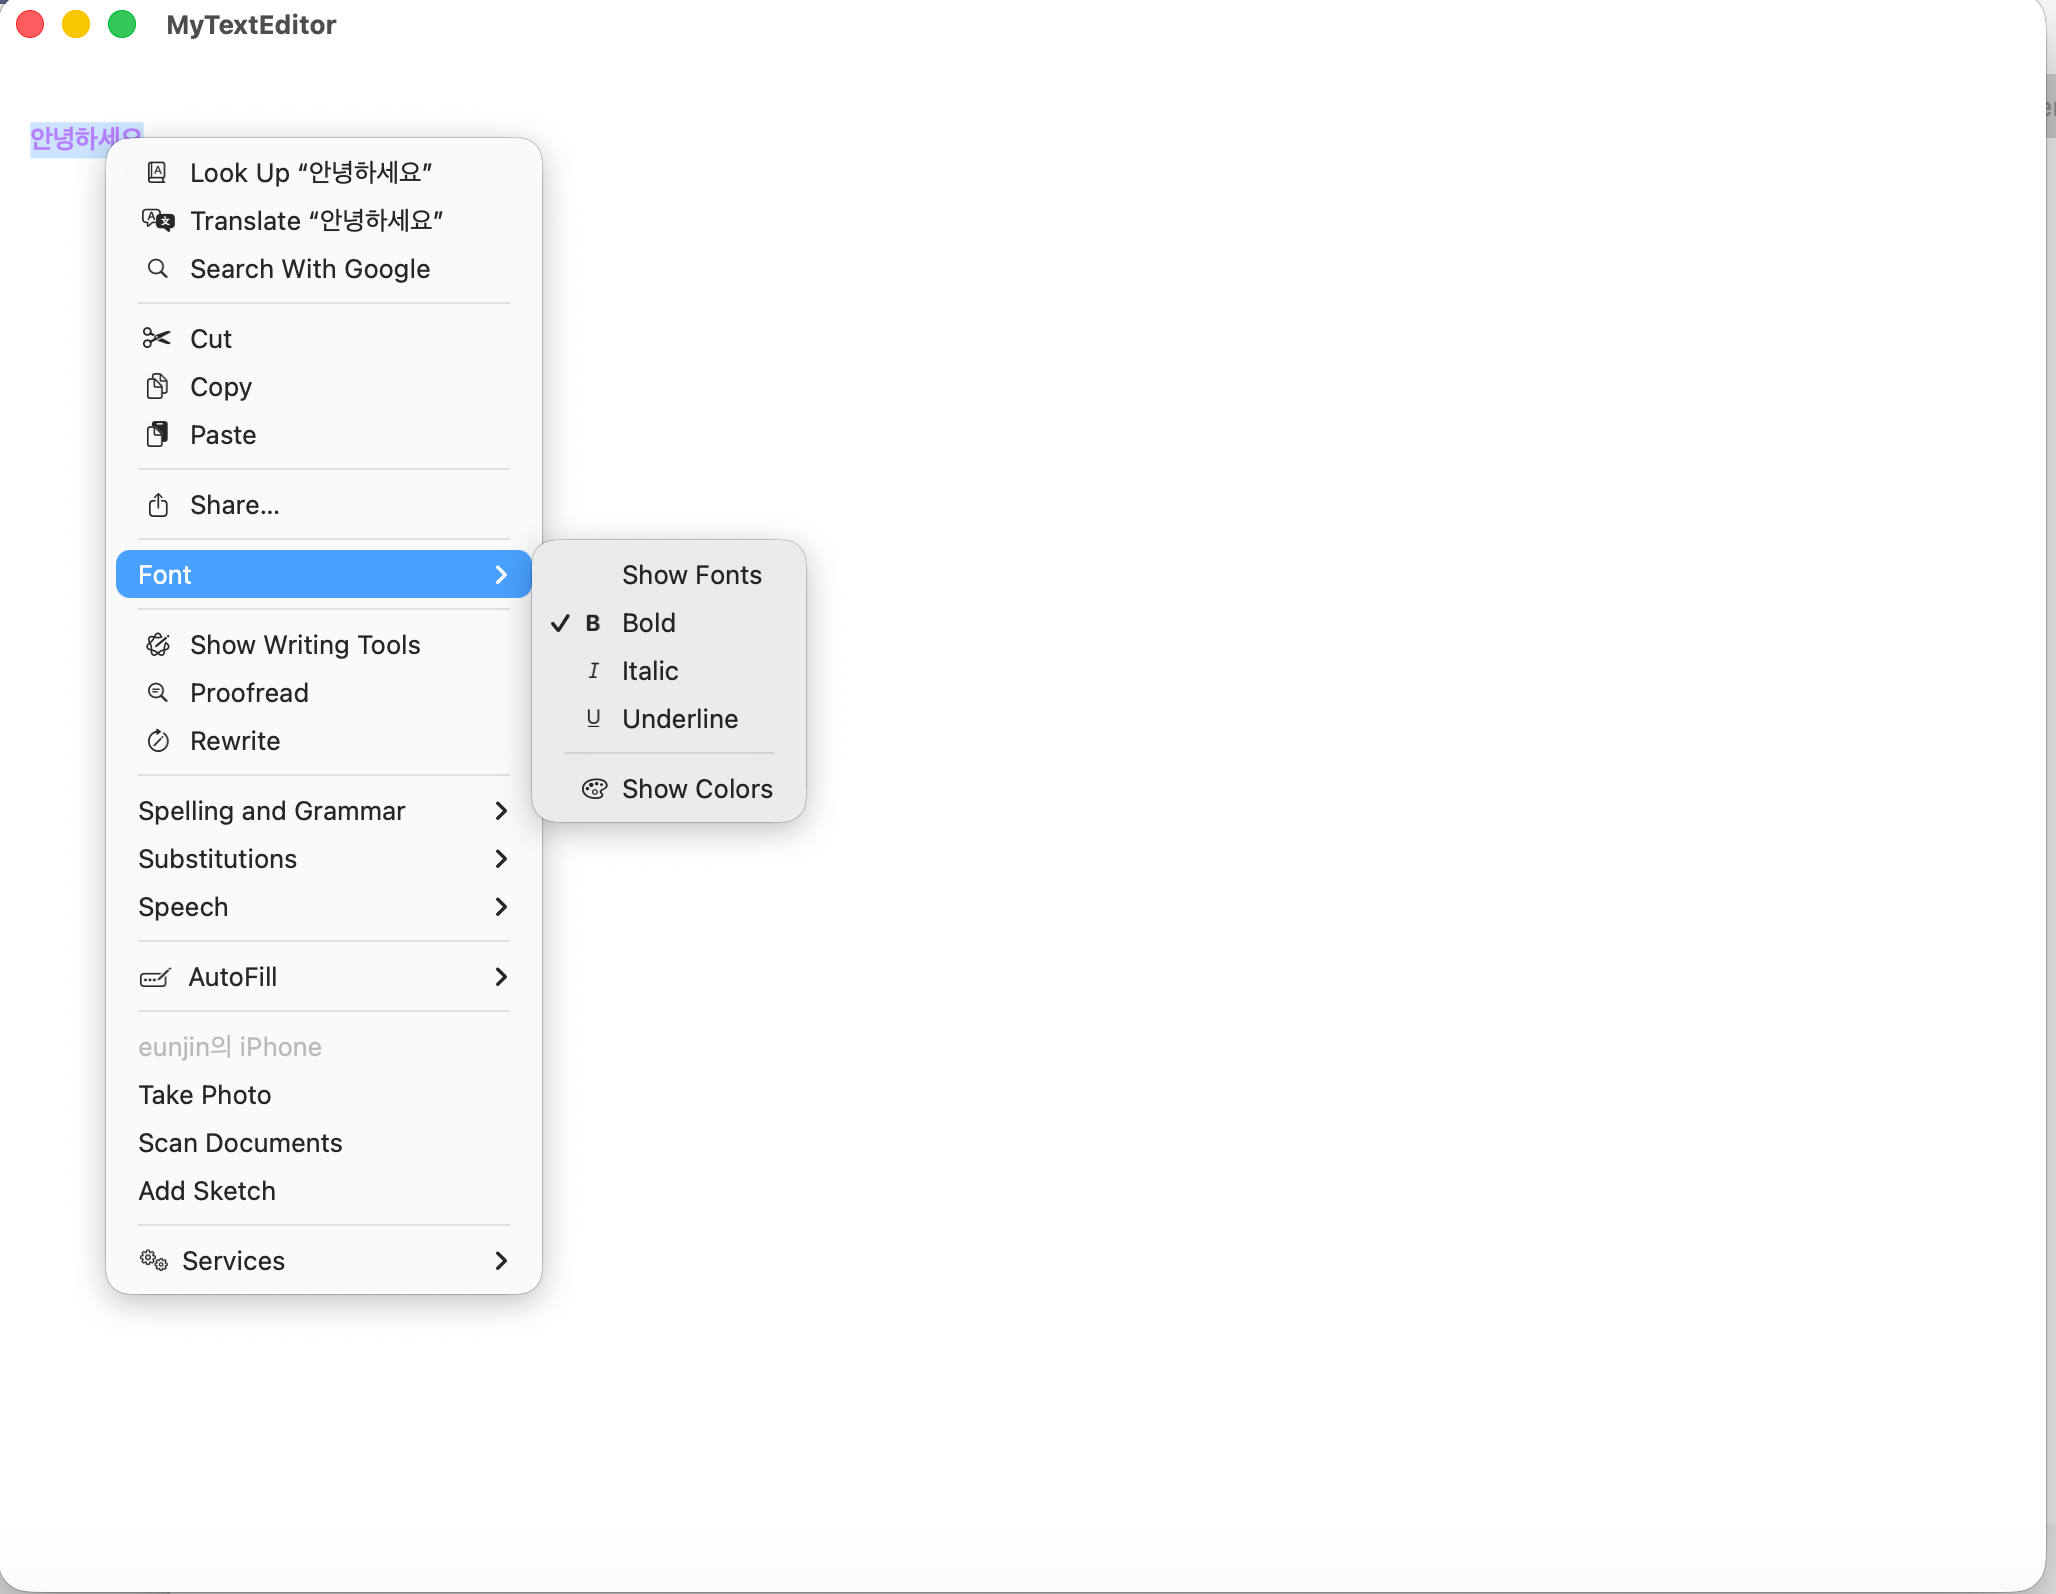
Task: Select Scan Documents entry
Action: pos(240,1143)
